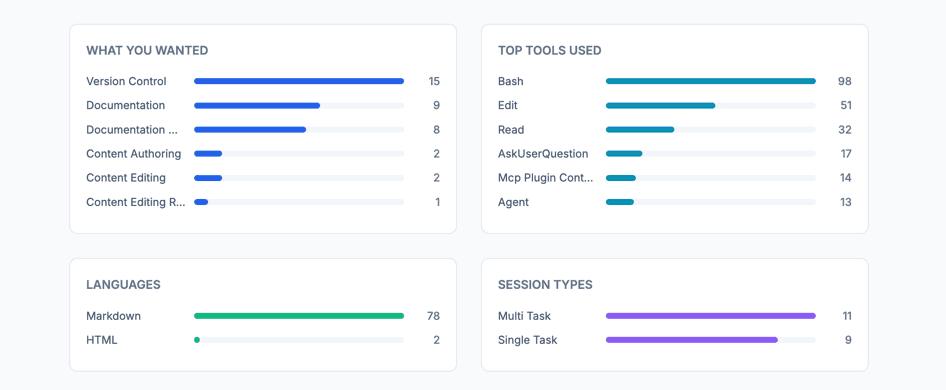Click the value 78 beside Markdown
This screenshot has width=946, height=390.
tap(434, 316)
